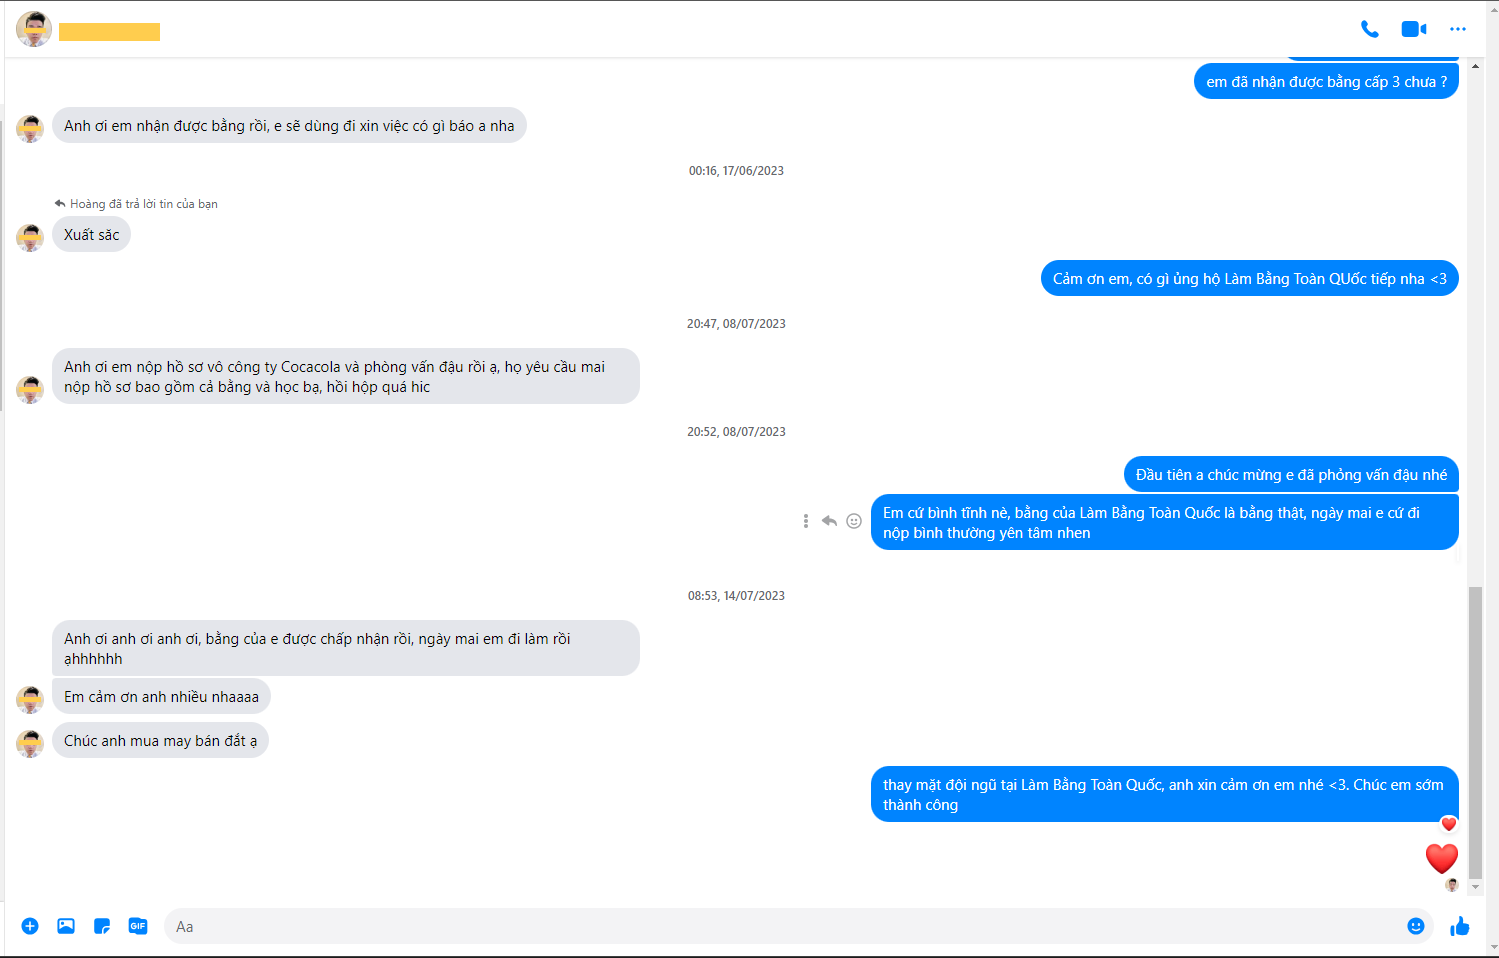
Task: Click the highlighted contact name in the header
Action: (x=109, y=32)
